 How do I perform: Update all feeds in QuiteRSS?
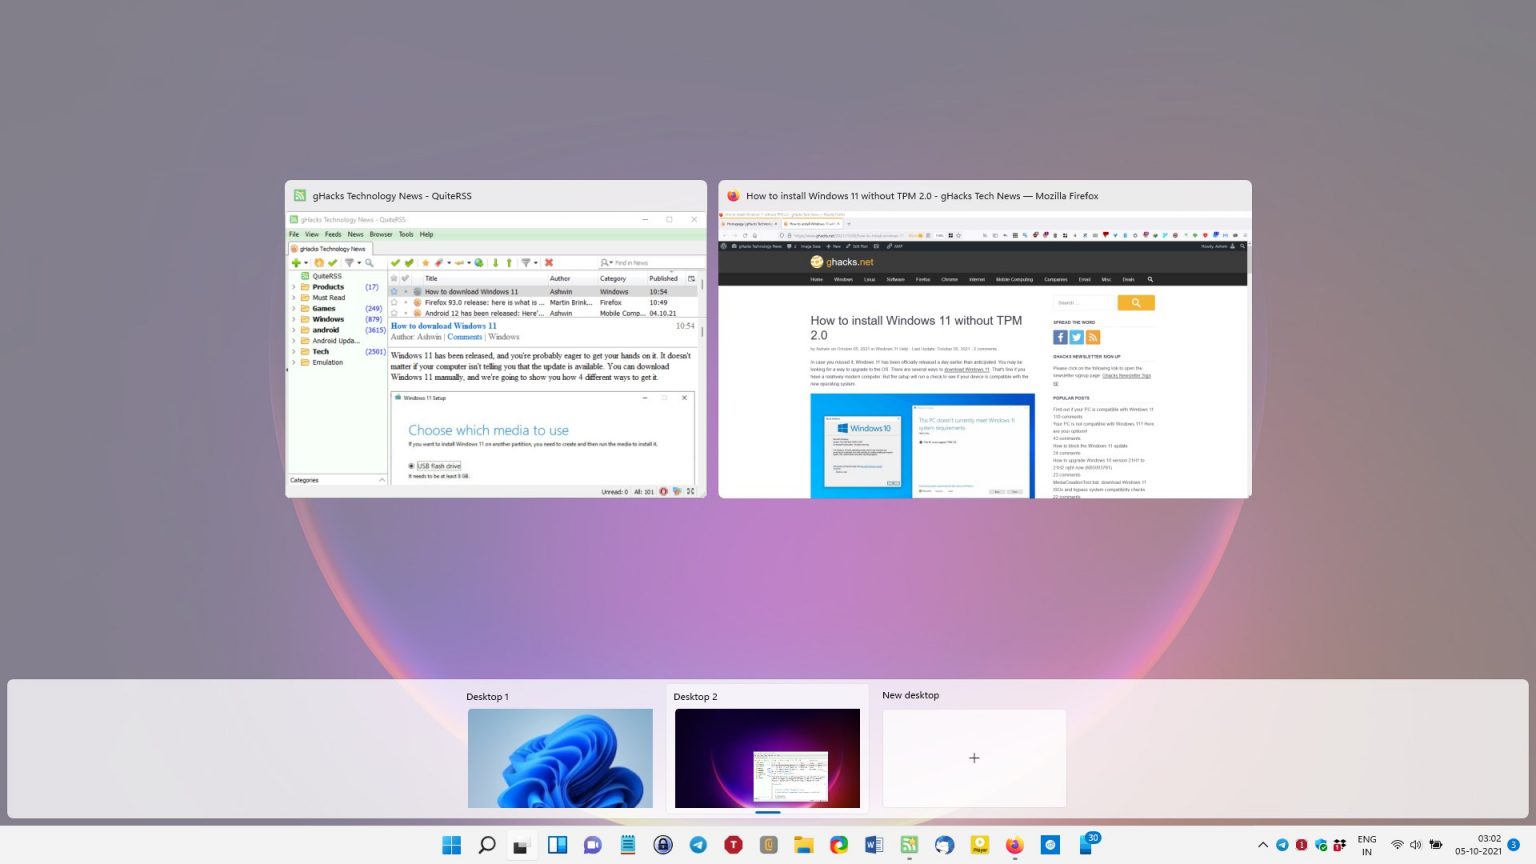[x=318, y=263]
